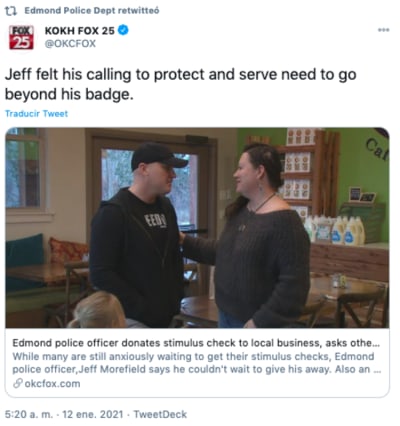Viewport: 400px width, 426px height.
Task: Open the Edmond Police Dept retwitteó link
Action: [92, 11]
